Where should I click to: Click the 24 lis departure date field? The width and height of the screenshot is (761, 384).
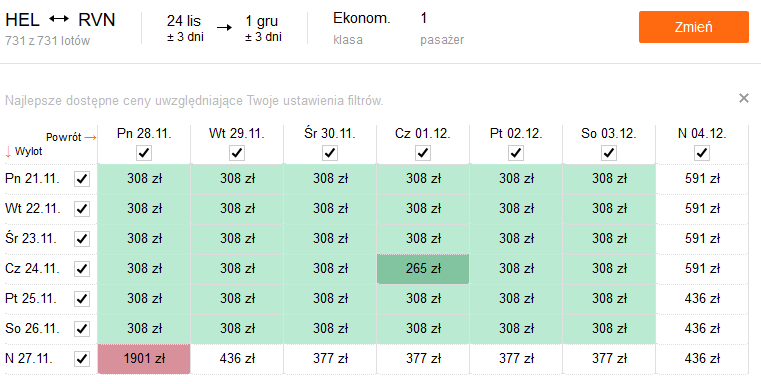click(x=185, y=28)
